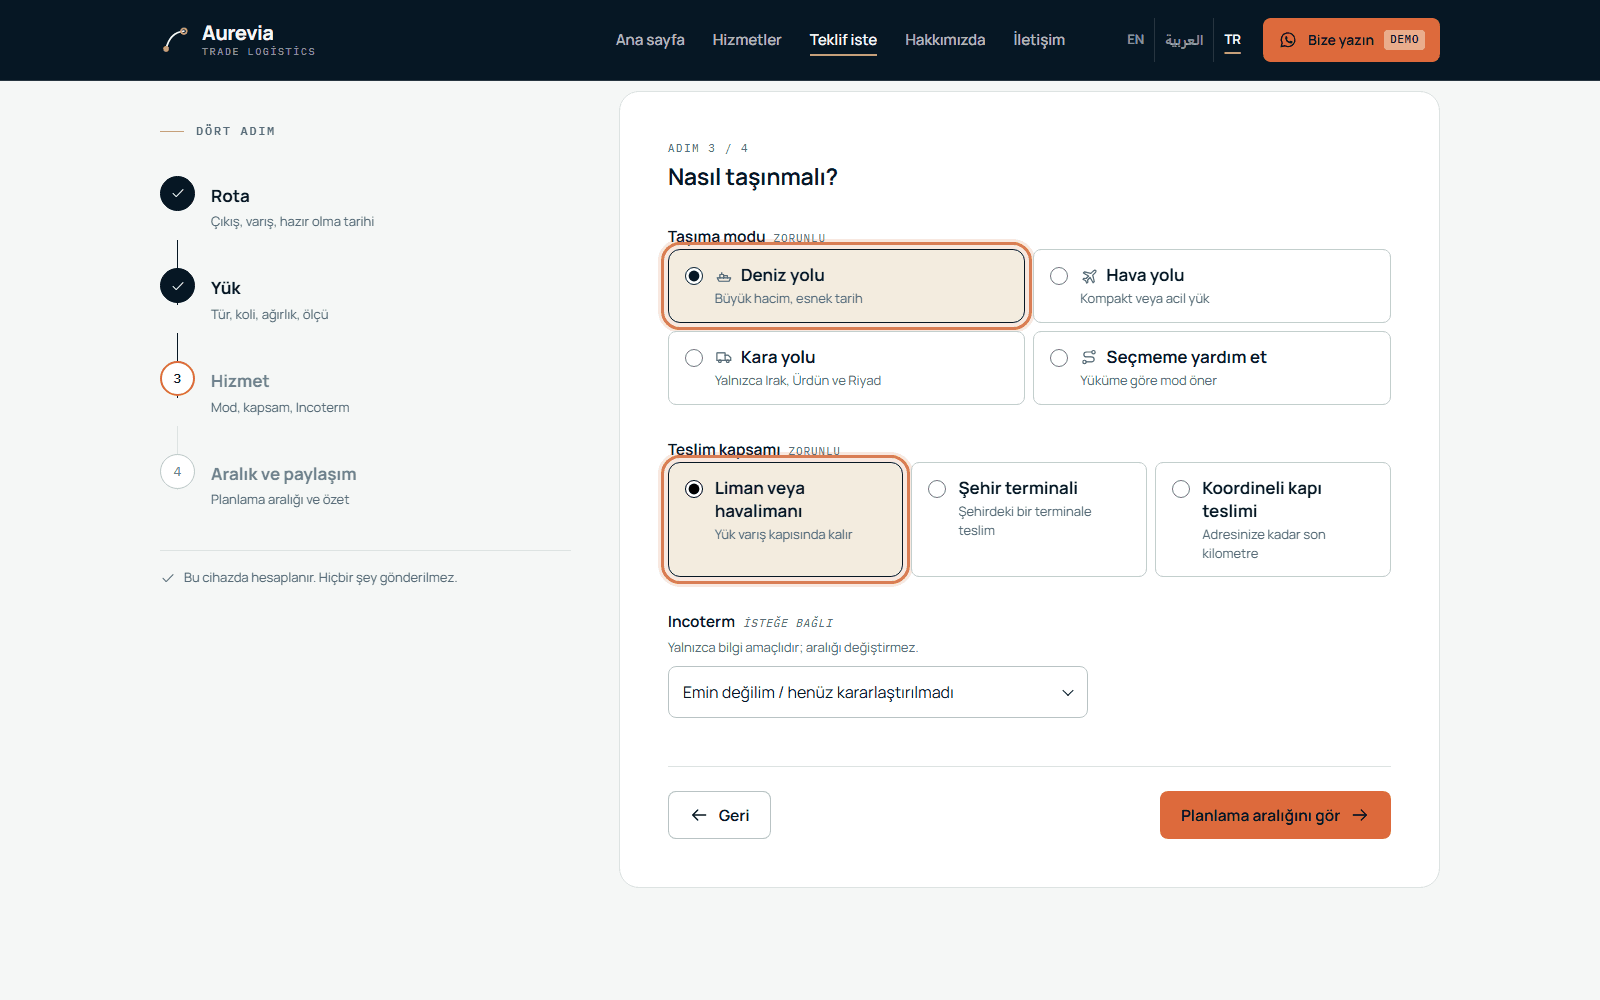Click the checkmark beside Bu cihazda hesaplanır

168,578
